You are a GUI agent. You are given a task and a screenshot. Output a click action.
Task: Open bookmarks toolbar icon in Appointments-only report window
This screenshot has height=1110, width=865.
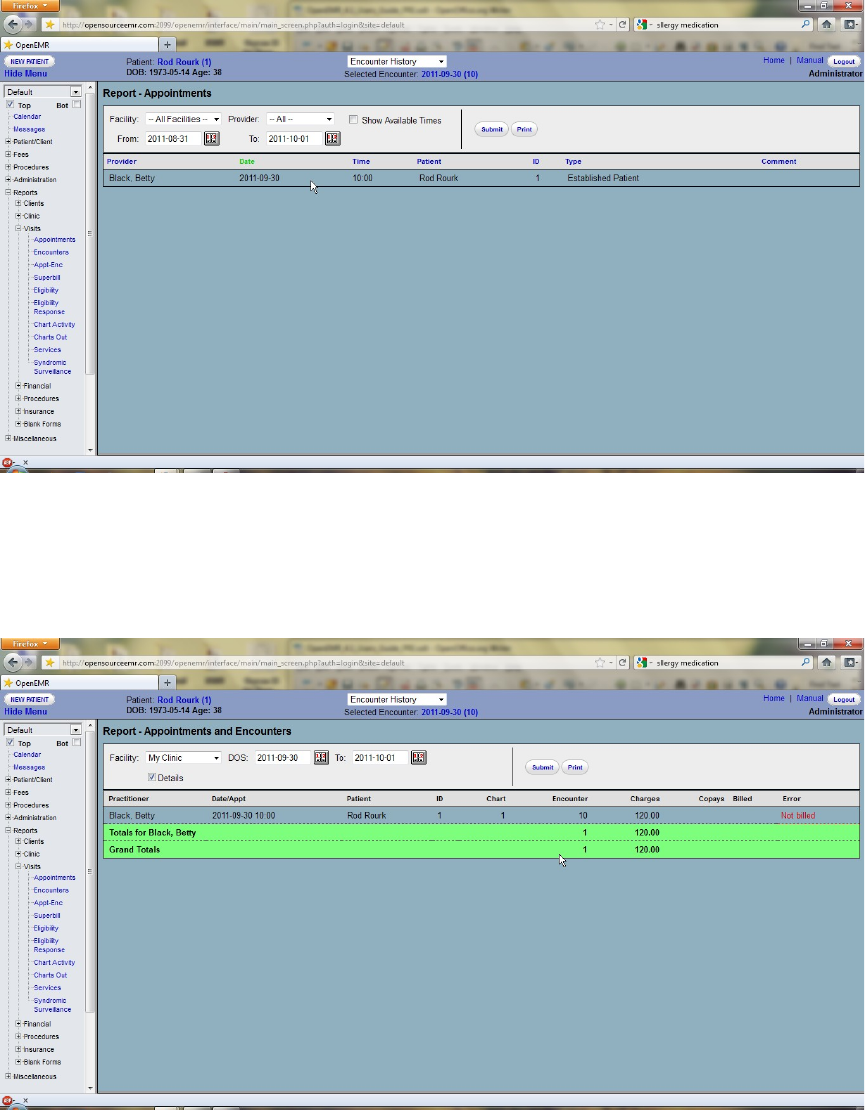point(849,24)
